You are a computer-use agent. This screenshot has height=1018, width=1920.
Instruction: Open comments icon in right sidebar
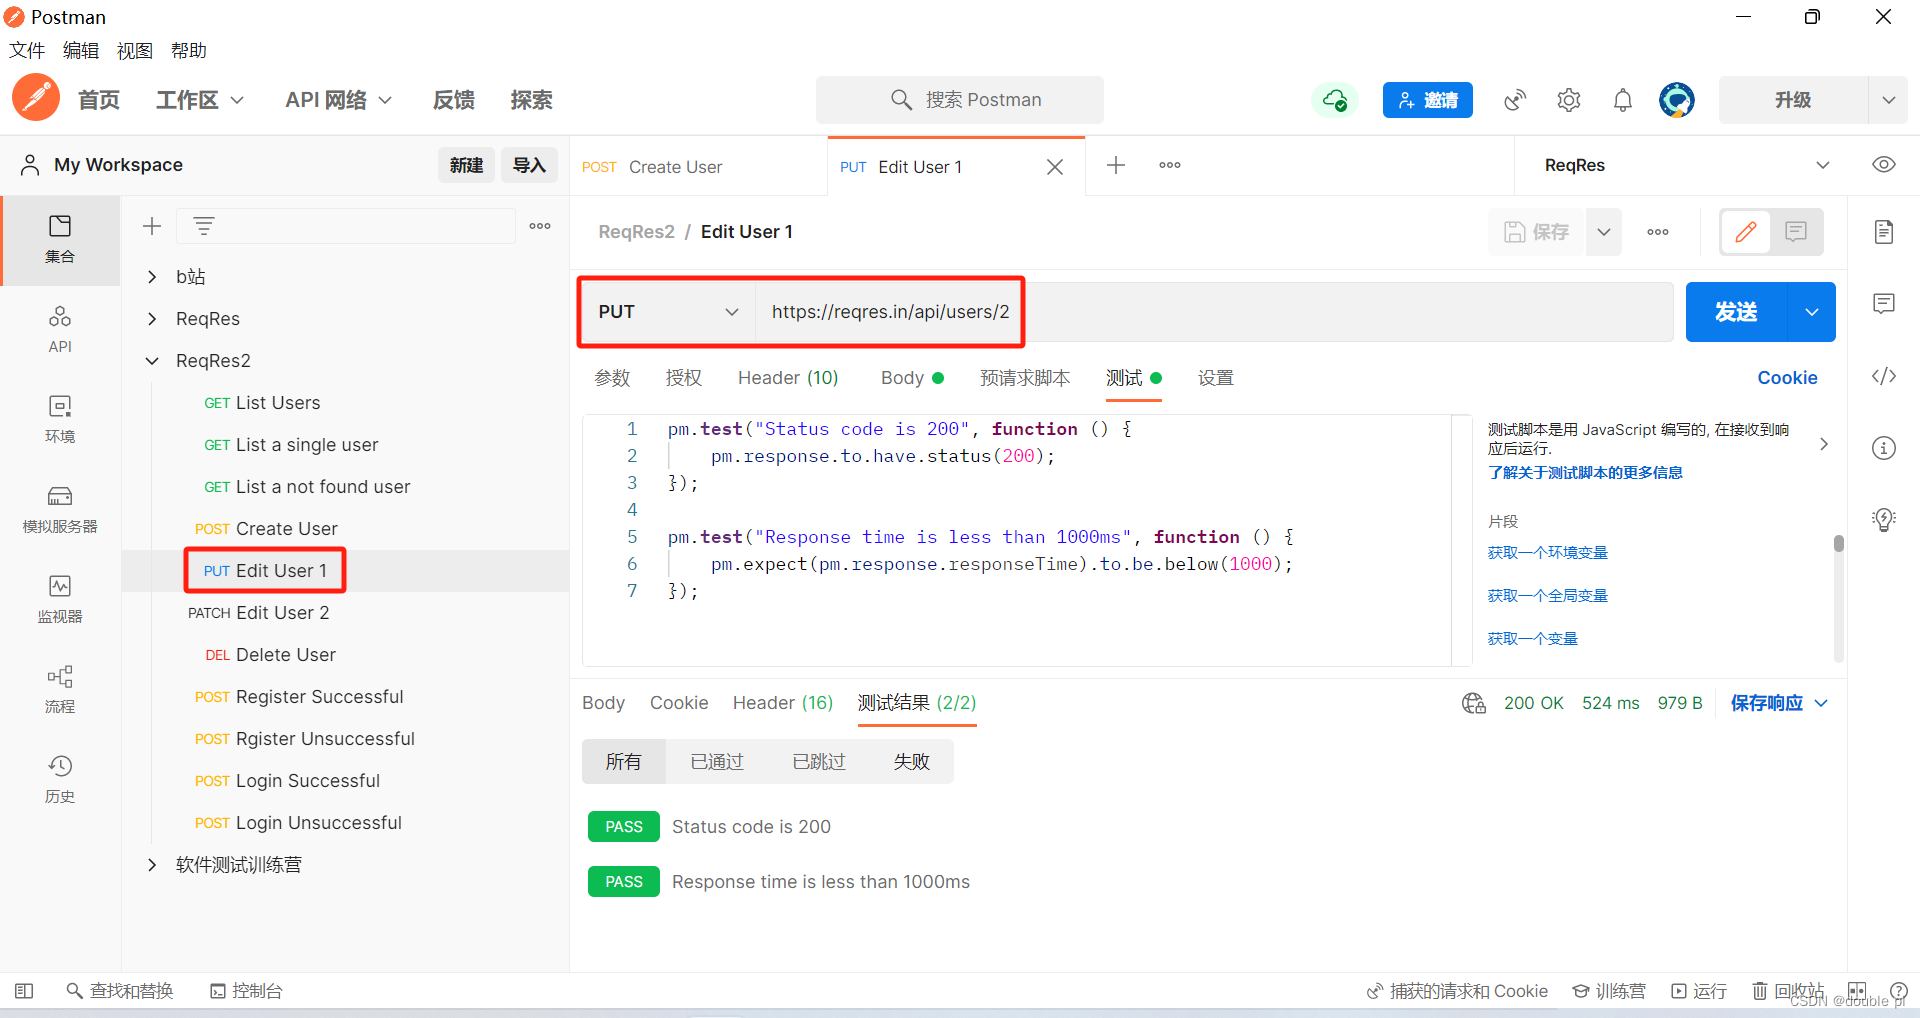1884,304
